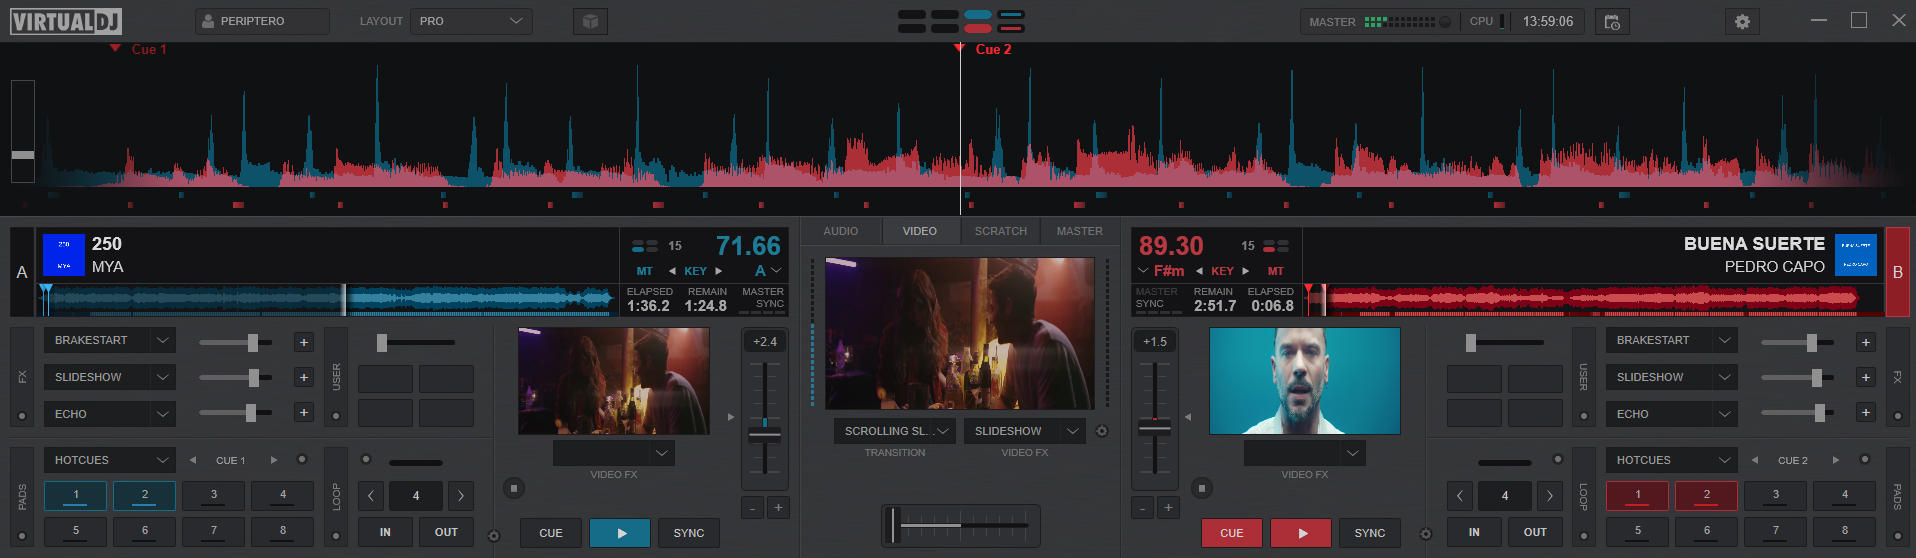
Task: Toggle deck A master tempo MT
Action: click(645, 271)
